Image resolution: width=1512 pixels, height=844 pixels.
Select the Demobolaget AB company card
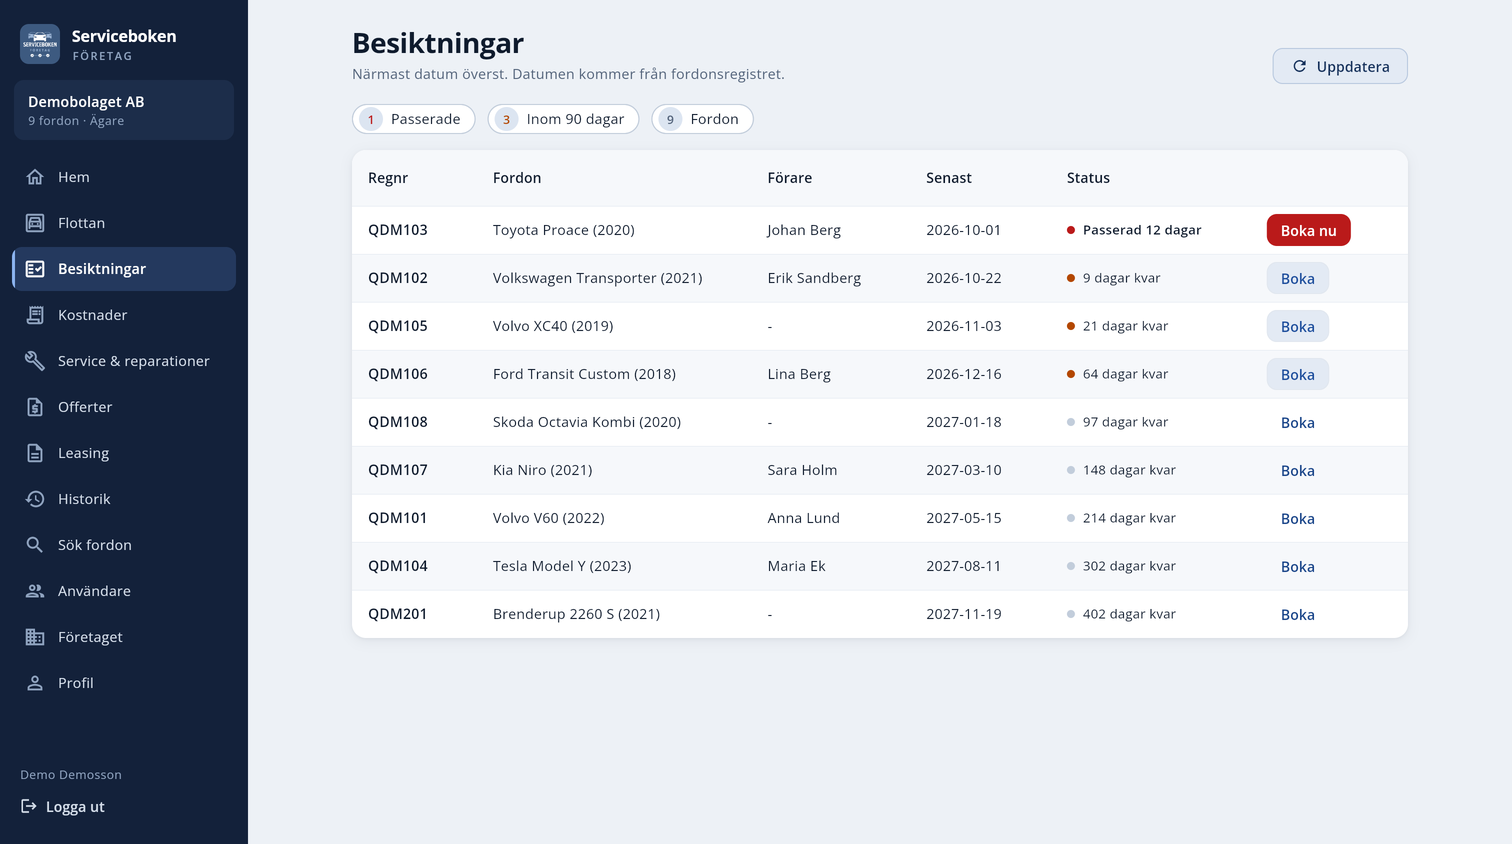(124, 110)
